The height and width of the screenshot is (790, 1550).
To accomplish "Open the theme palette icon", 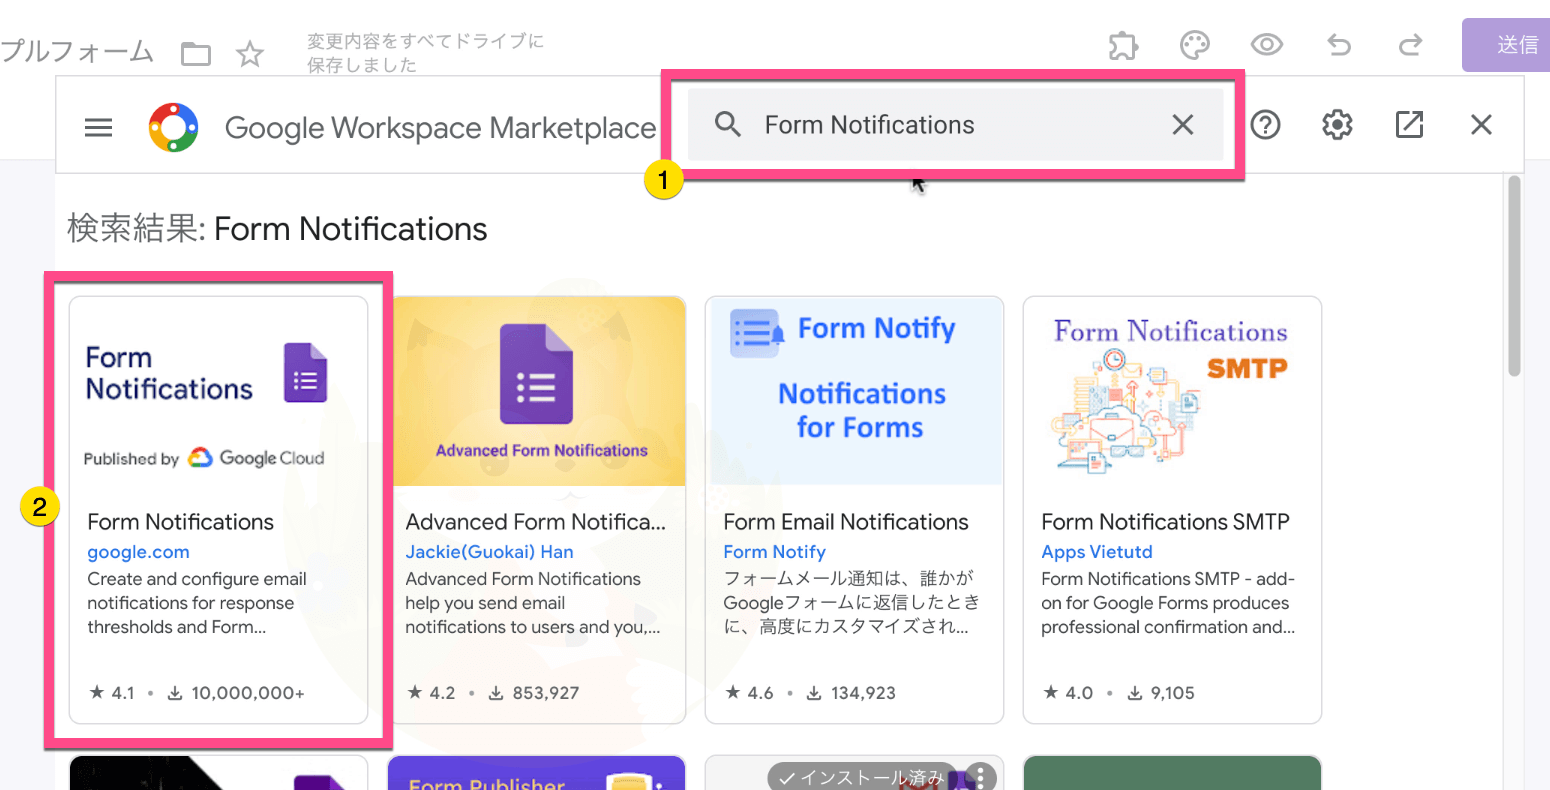I will click(1195, 45).
